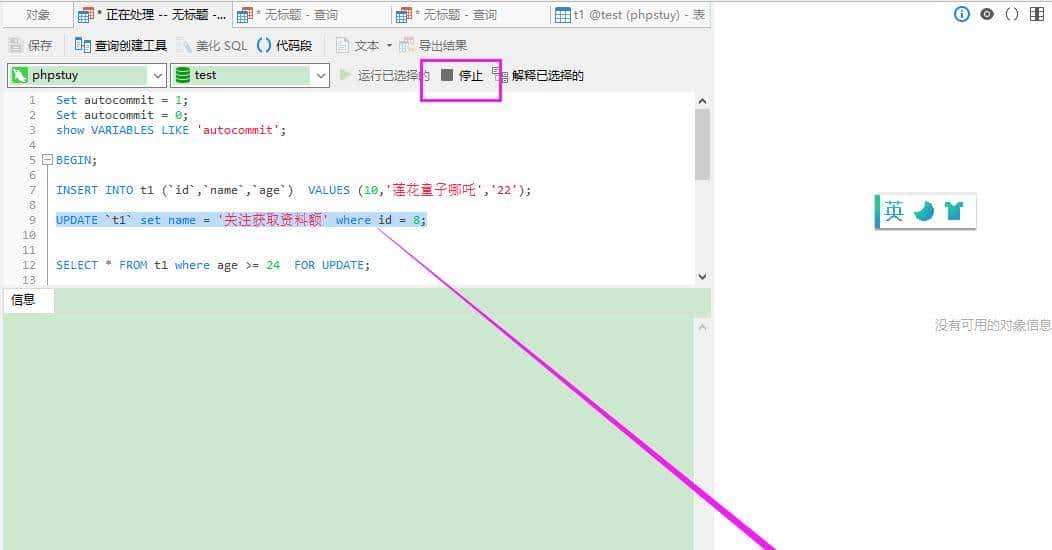Click the Text (文本) toolbar button
1052x550 pixels.
[x=358, y=45]
